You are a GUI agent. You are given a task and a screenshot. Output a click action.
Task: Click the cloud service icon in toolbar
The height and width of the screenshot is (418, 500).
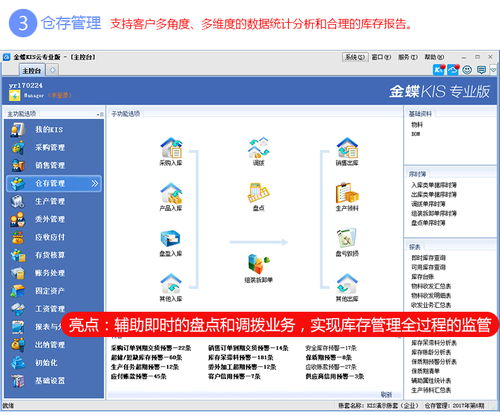point(453,69)
